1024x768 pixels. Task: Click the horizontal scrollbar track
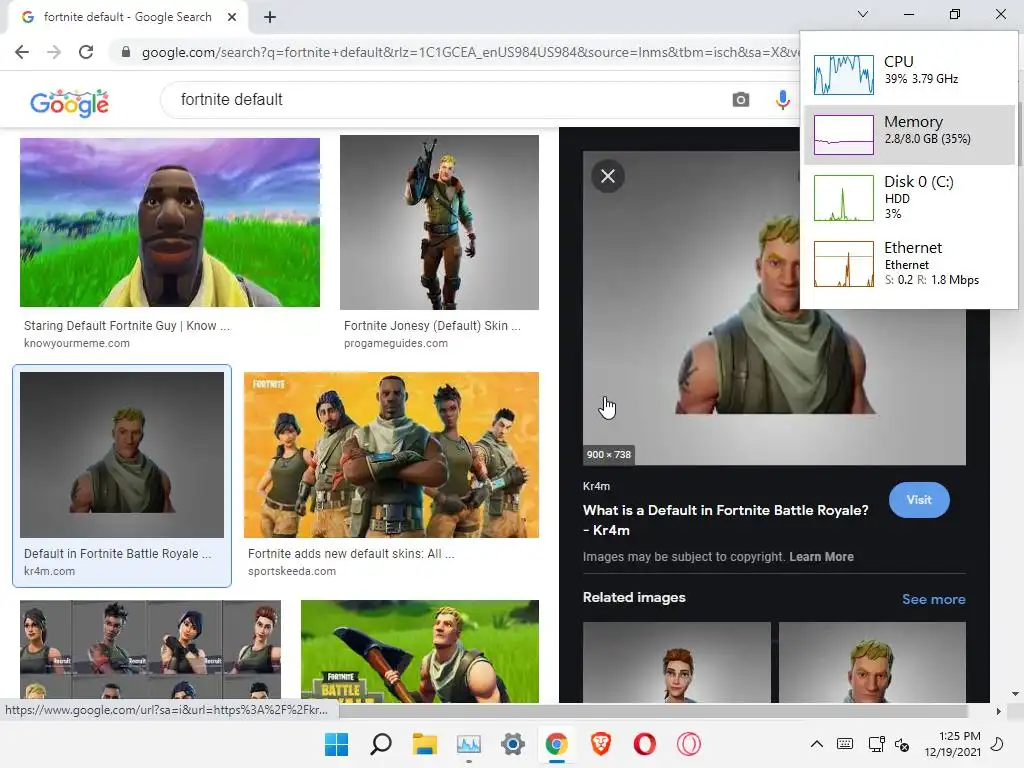click(x=653, y=711)
